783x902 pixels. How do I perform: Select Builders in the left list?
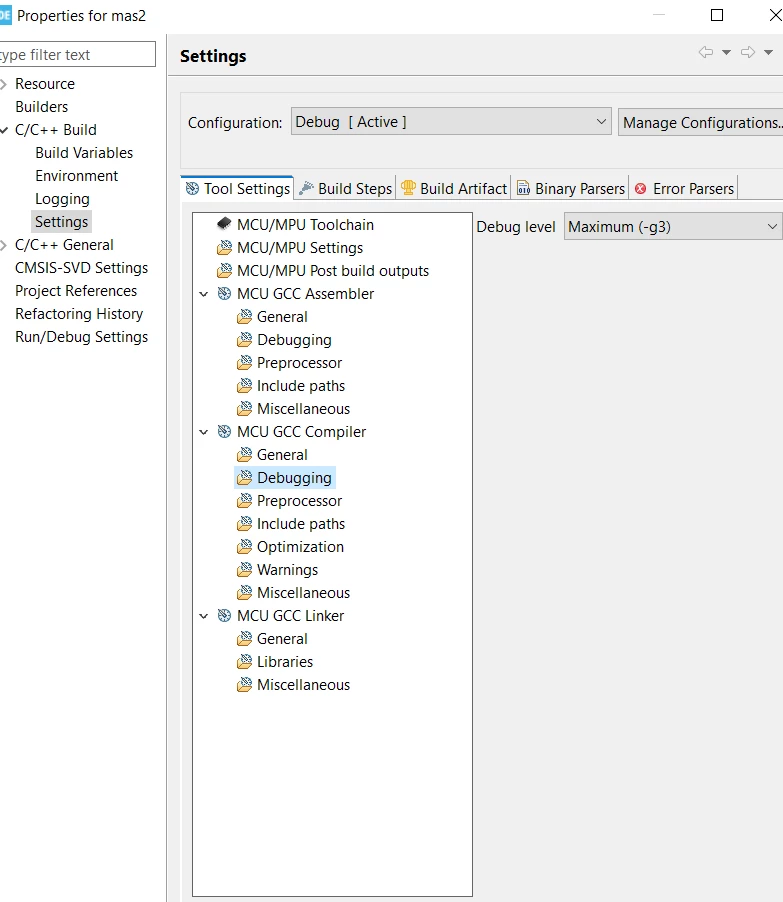coord(41,107)
